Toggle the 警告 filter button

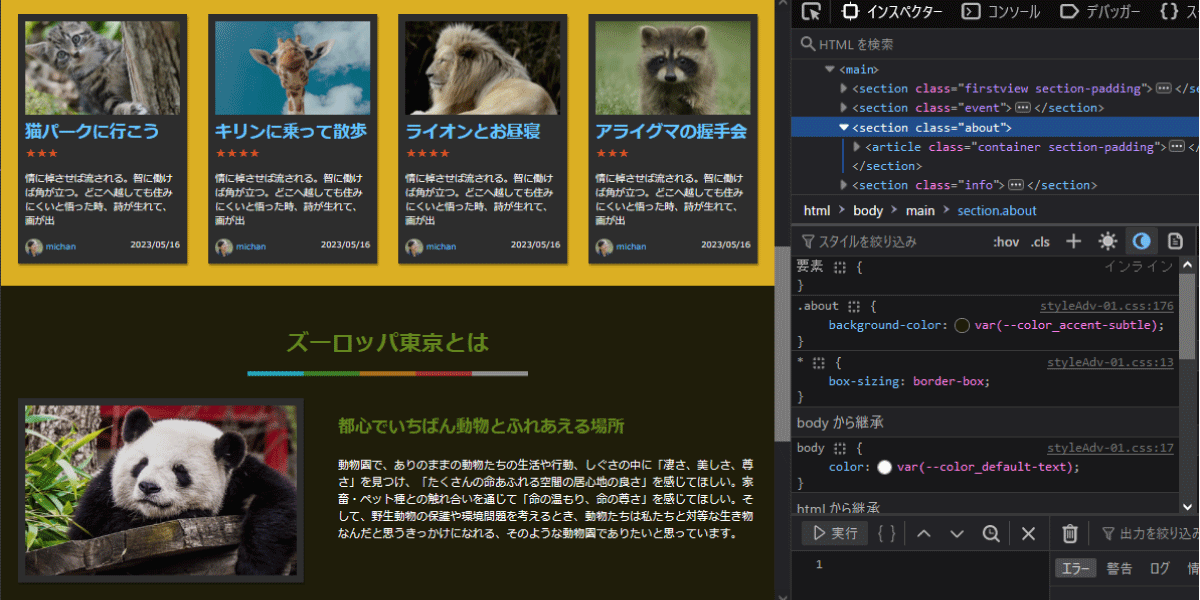tap(1119, 568)
